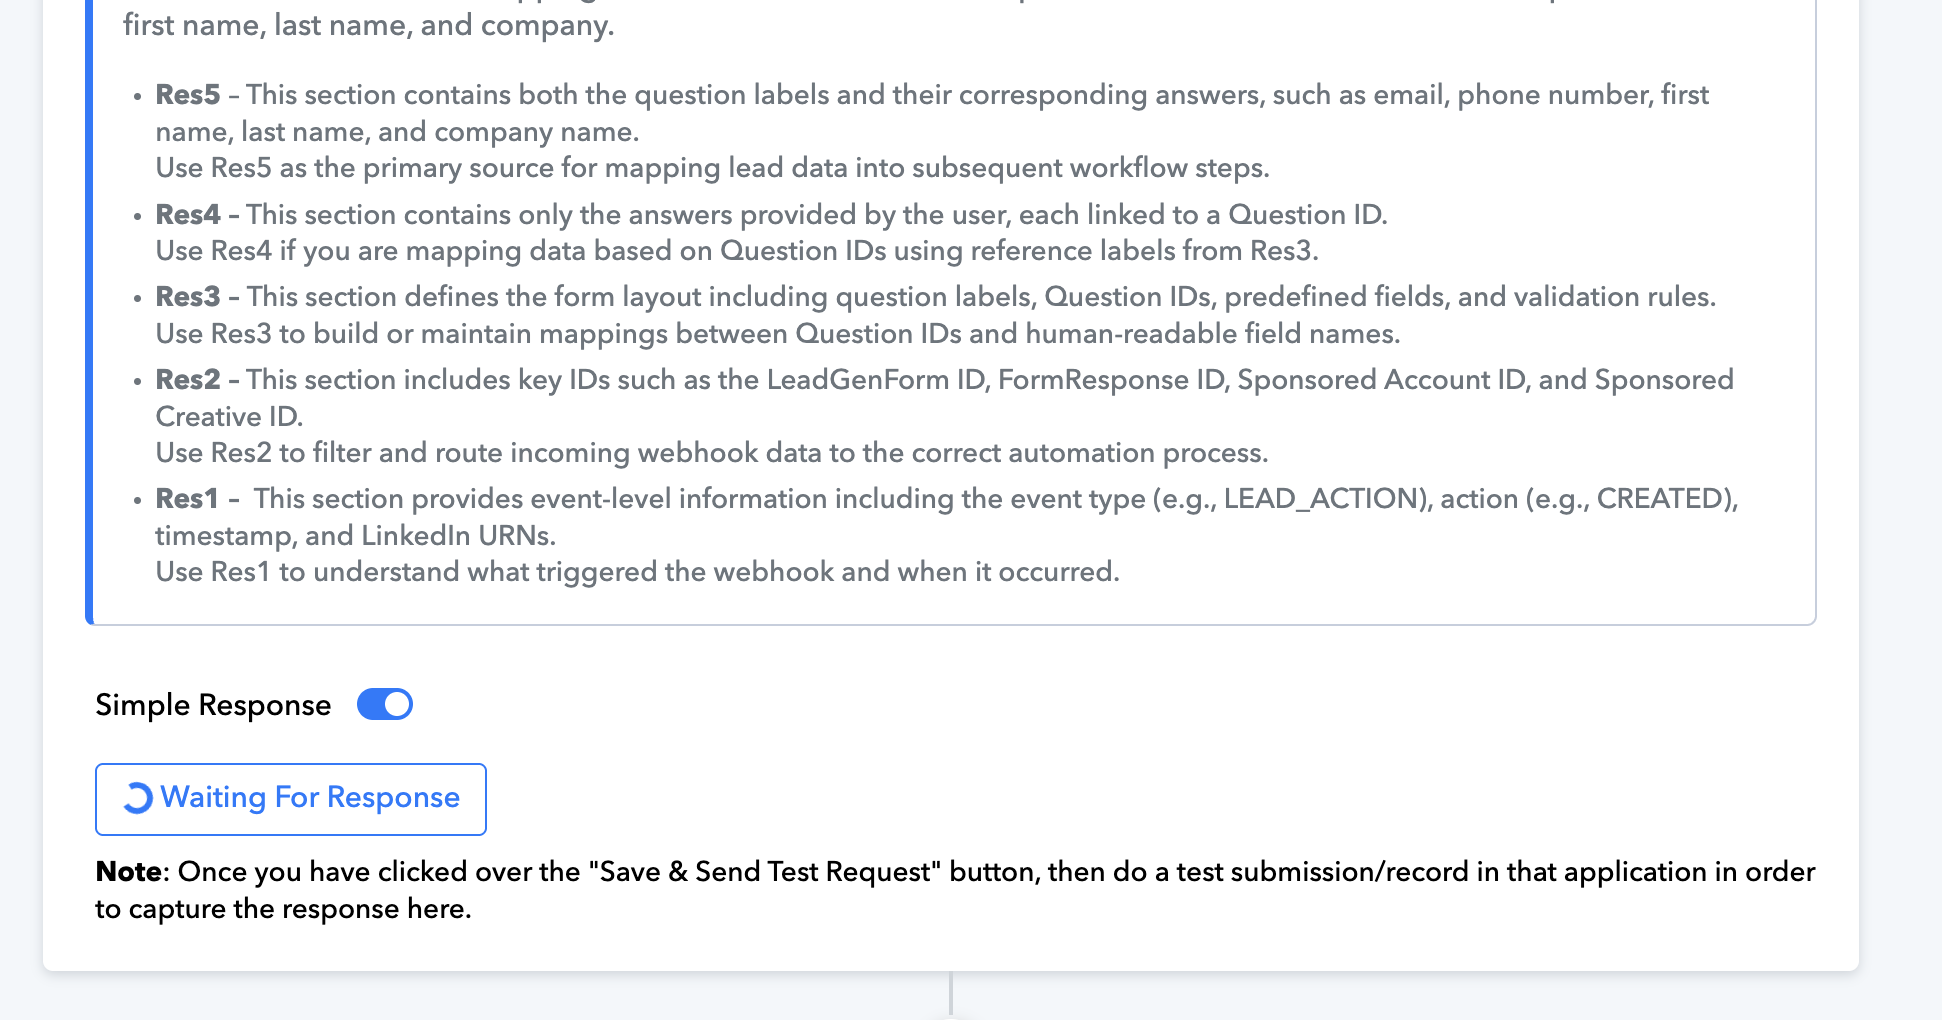Click the line "Use Res4 if you are mapping"
Viewport: 1942px width, 1020px height.
click(737, 251)
